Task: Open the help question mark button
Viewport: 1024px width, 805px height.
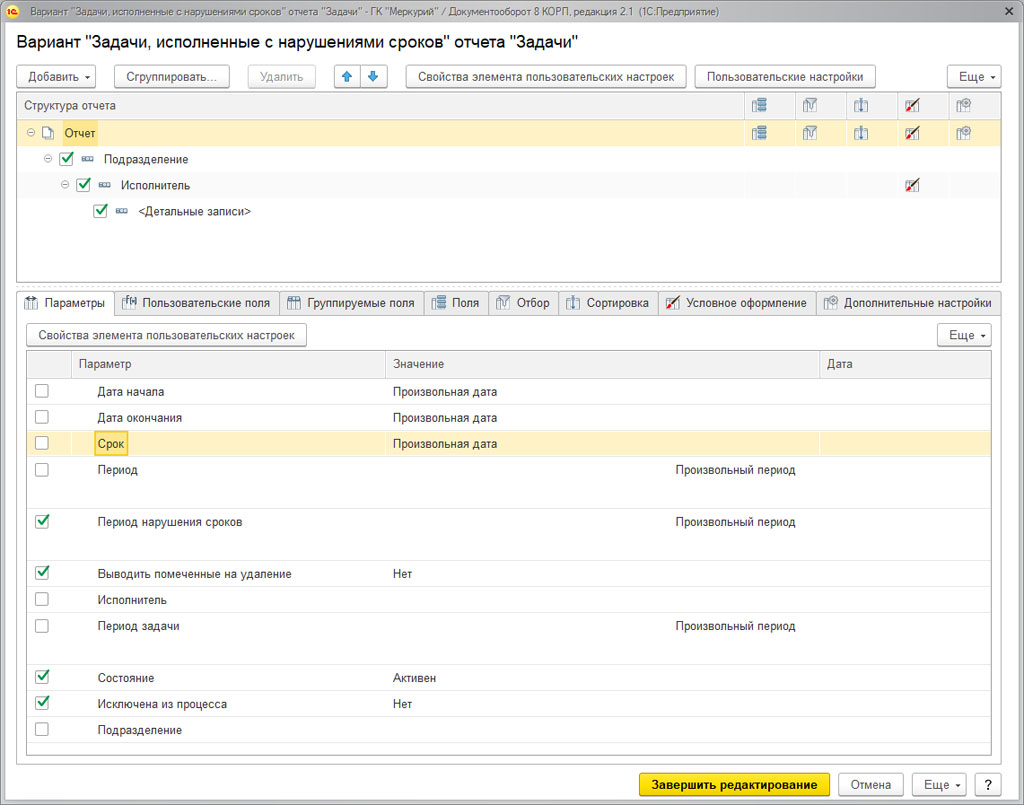Action: point(987,785)
